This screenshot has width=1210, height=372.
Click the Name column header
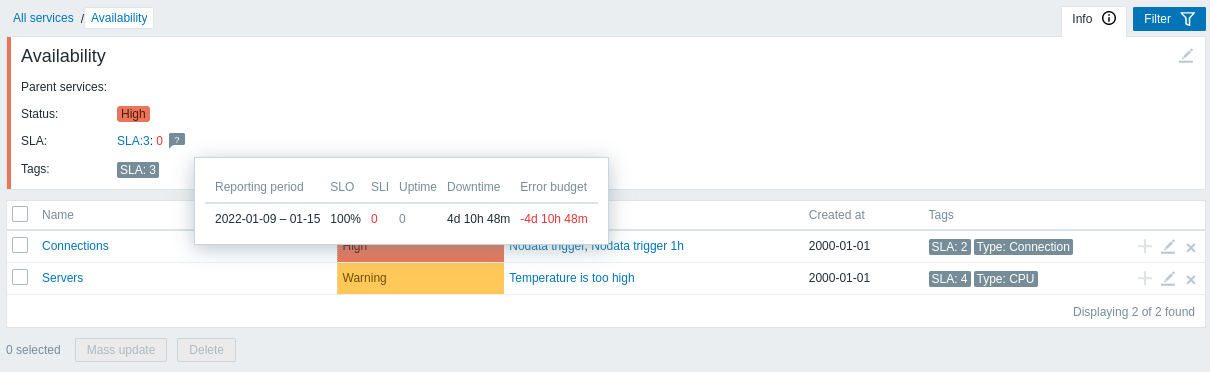pyautogui.click(x=58, y=214)
